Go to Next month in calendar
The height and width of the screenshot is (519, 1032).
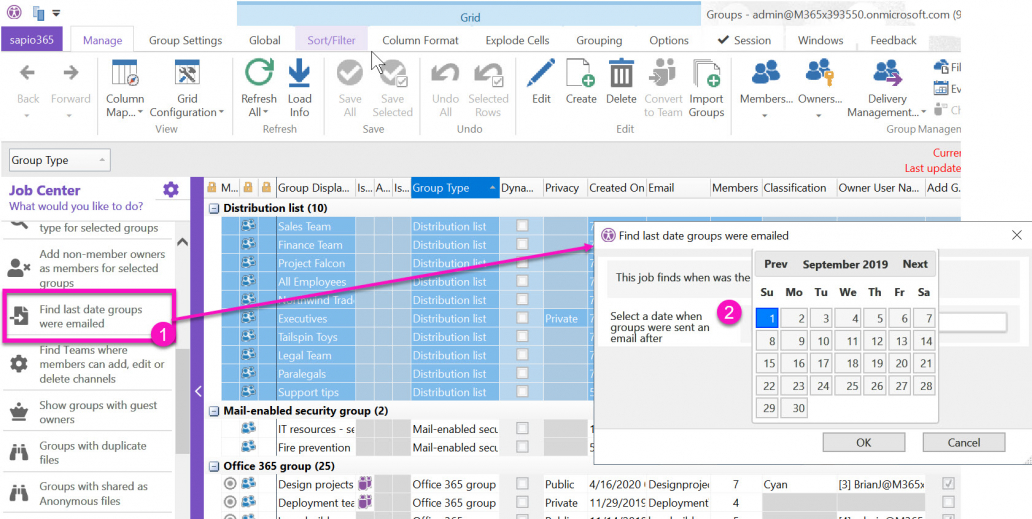[x=915, y=264]
